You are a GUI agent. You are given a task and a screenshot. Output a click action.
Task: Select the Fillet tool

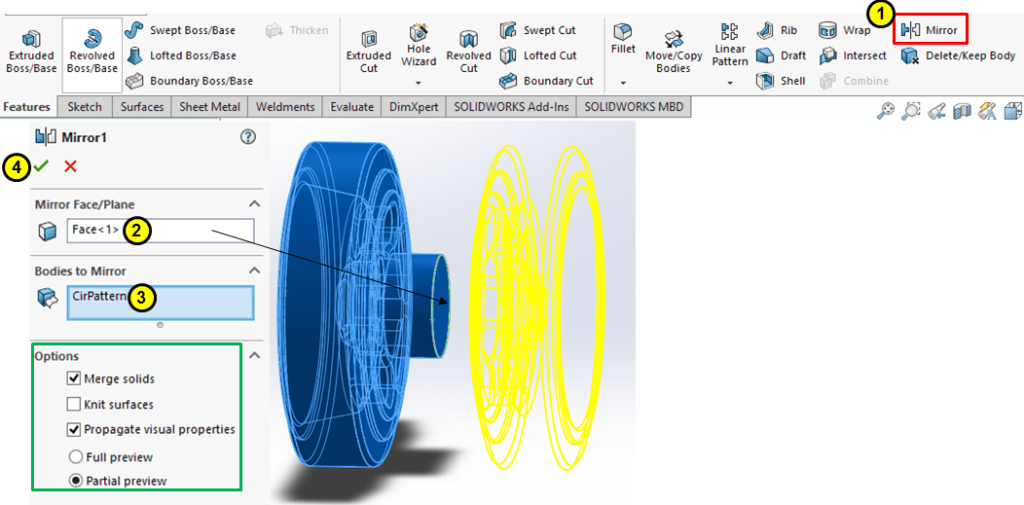coord(623,40)
